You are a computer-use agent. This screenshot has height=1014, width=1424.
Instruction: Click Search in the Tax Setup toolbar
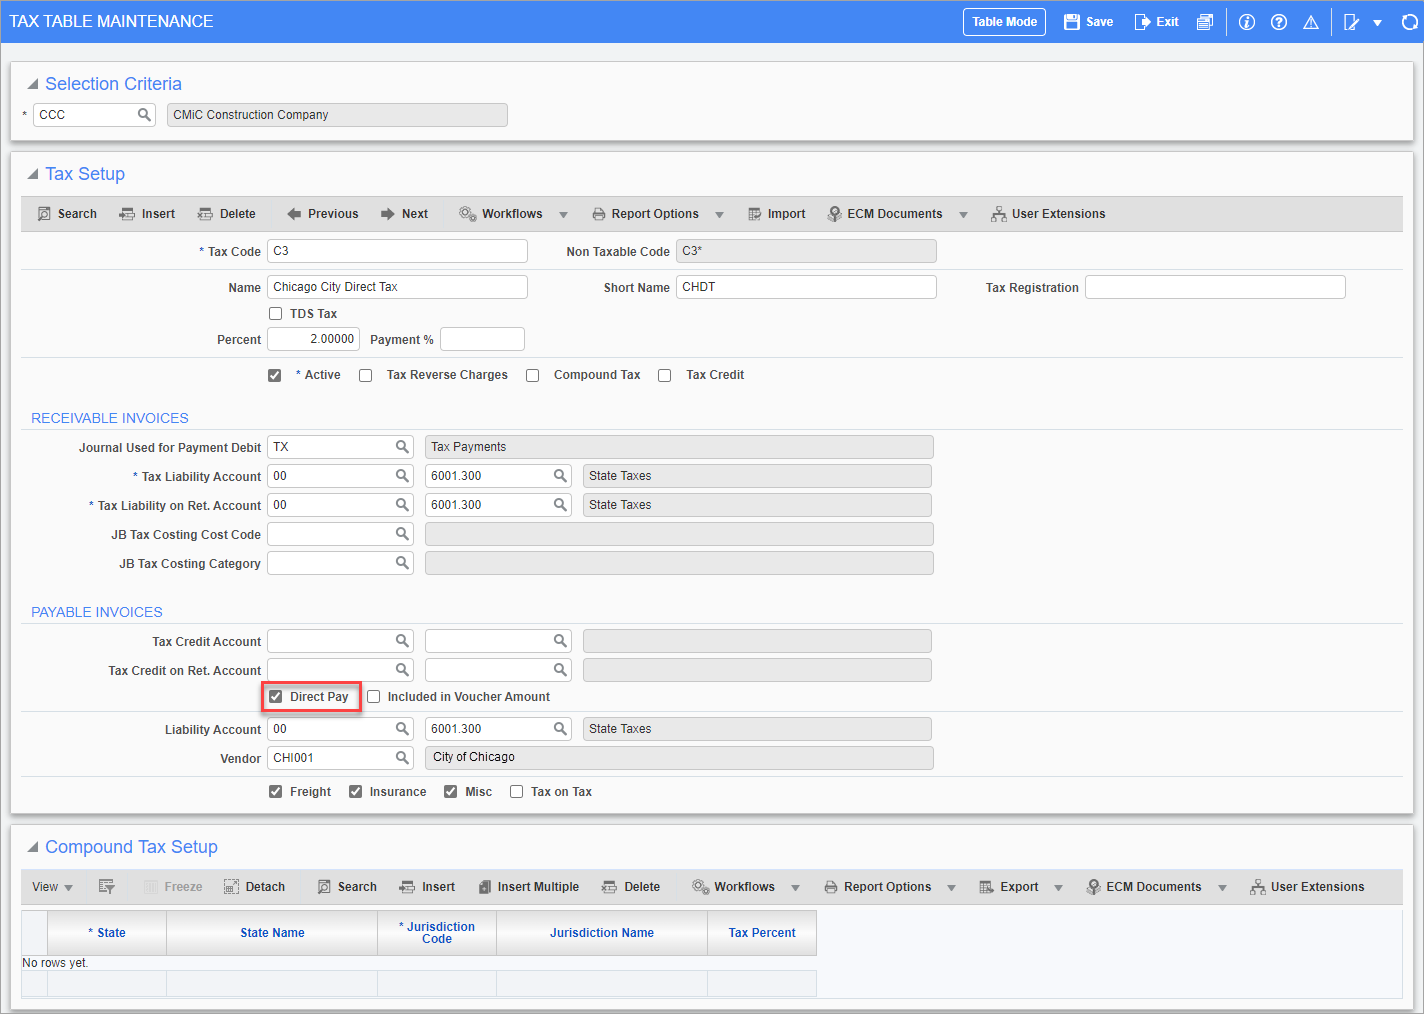coord(67,214)
